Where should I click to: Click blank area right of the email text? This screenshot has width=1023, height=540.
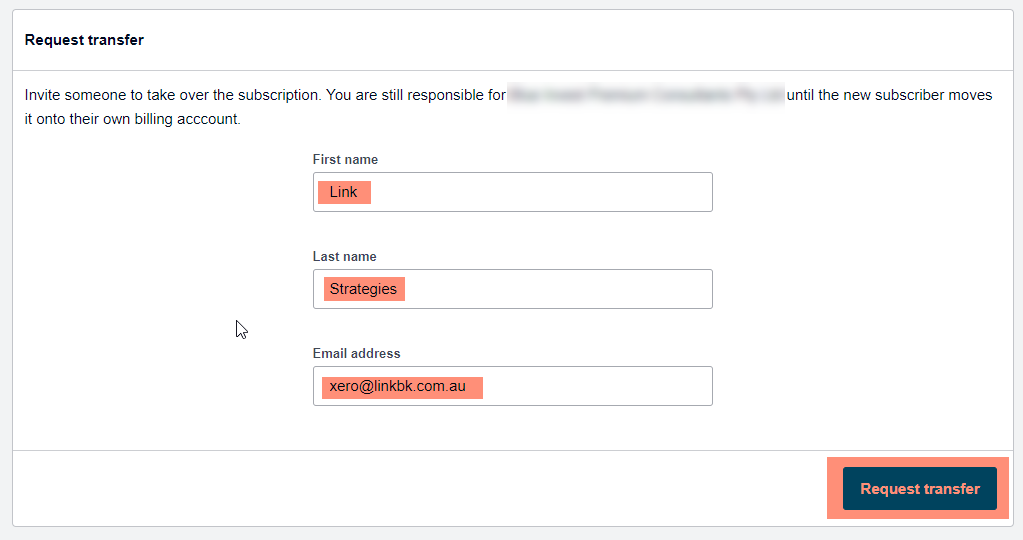point(597,386)
